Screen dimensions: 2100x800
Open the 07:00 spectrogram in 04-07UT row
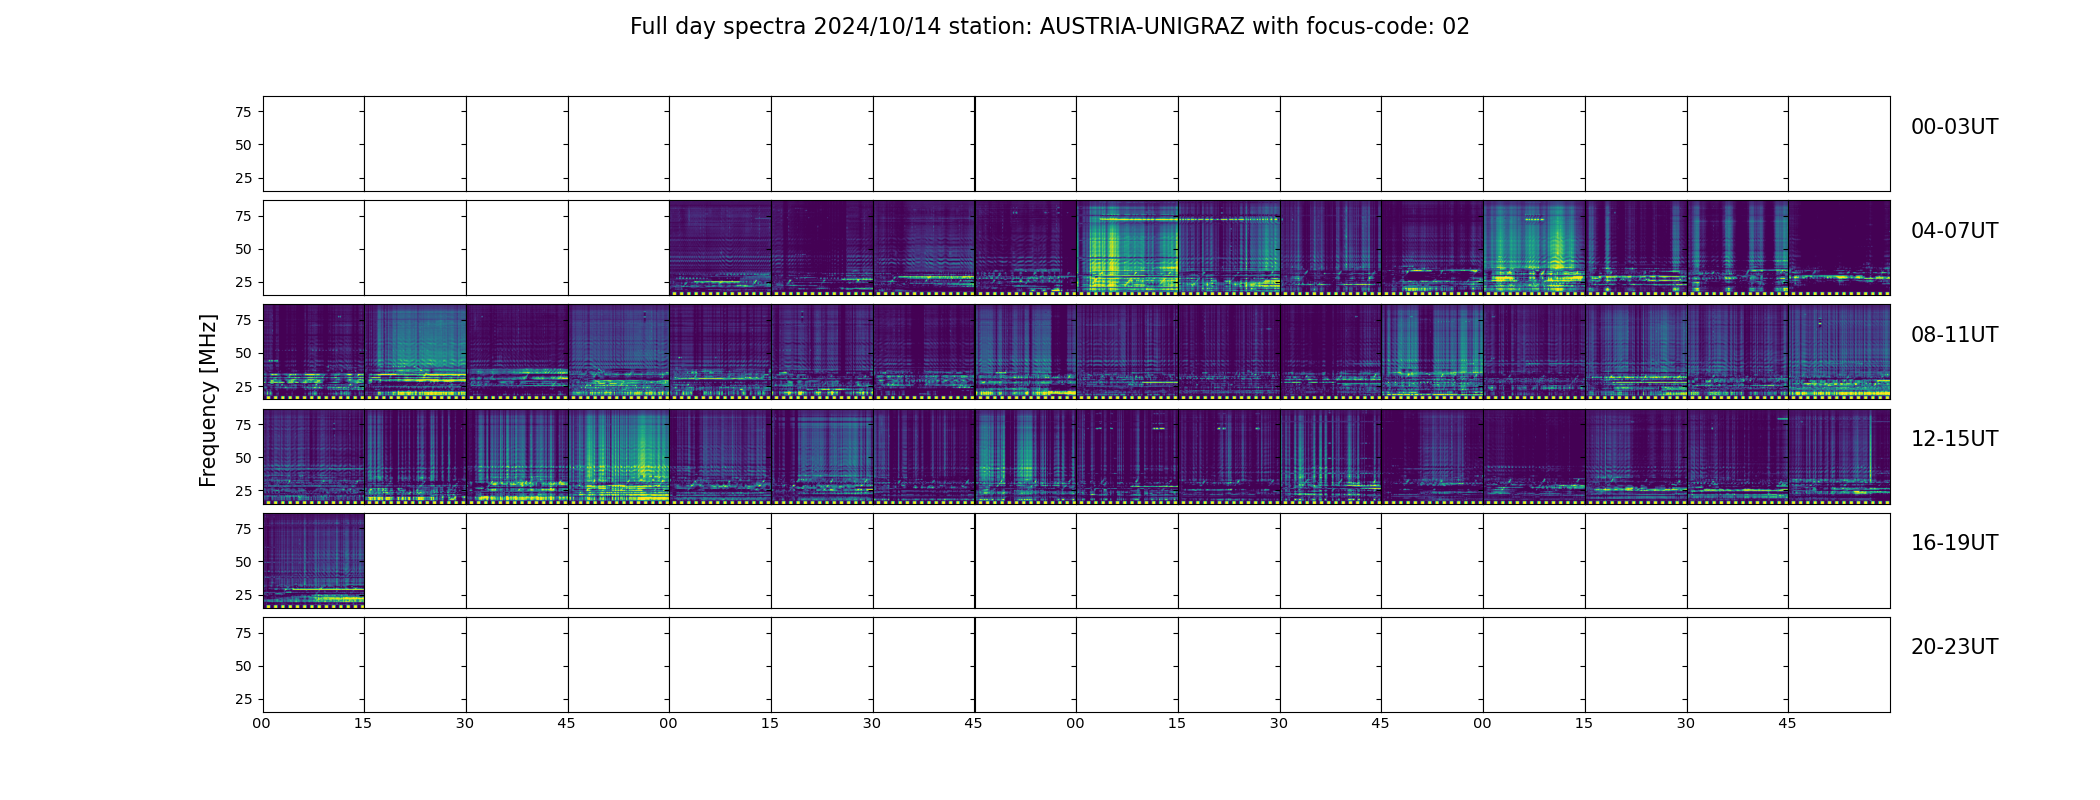point(1534,248)
